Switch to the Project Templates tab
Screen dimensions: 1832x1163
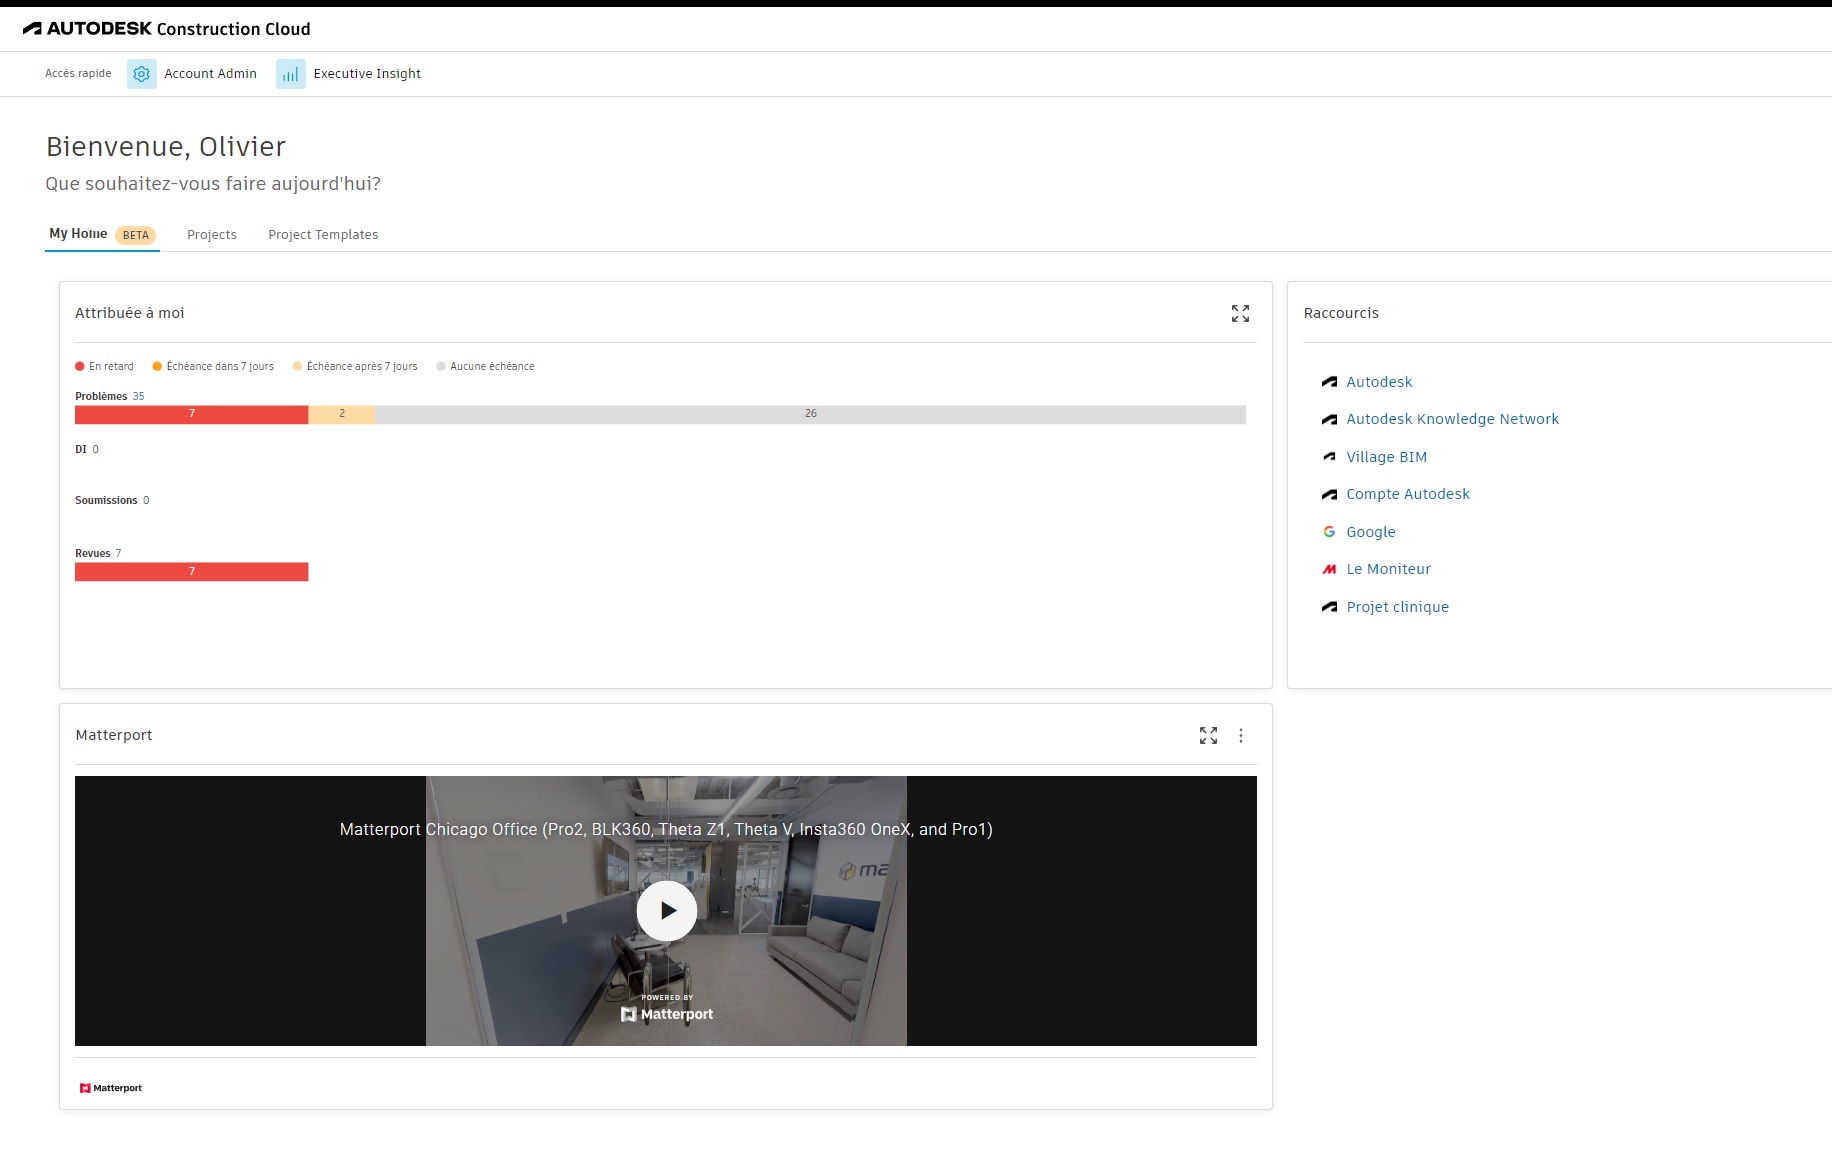tap(323, 234)
